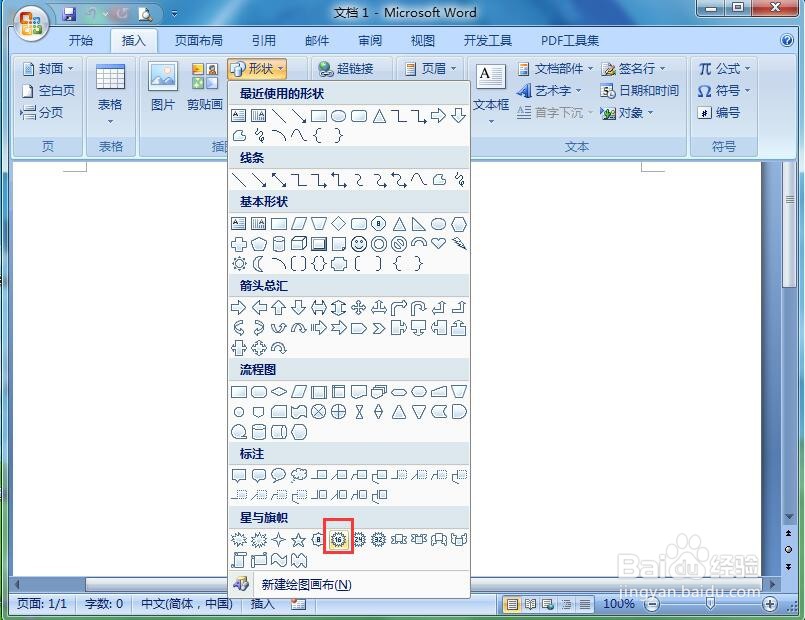
Task: Select the moon shape
Action: 258,264
